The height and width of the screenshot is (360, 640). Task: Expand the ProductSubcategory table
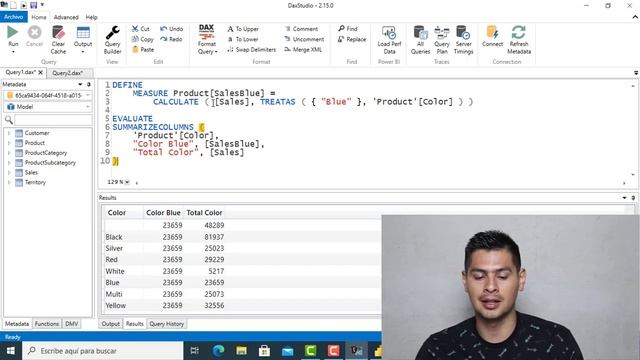[9, 162]
